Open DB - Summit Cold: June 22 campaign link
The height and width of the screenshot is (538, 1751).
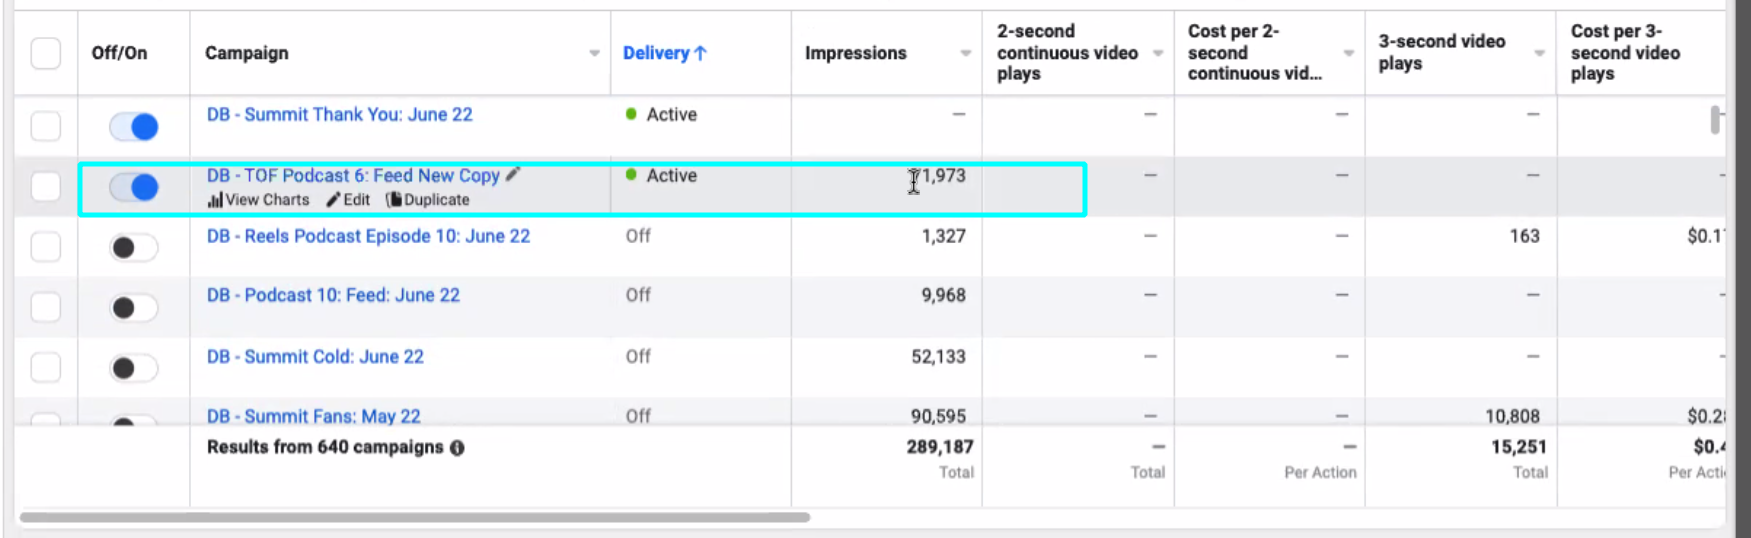[x=315, y=356]
